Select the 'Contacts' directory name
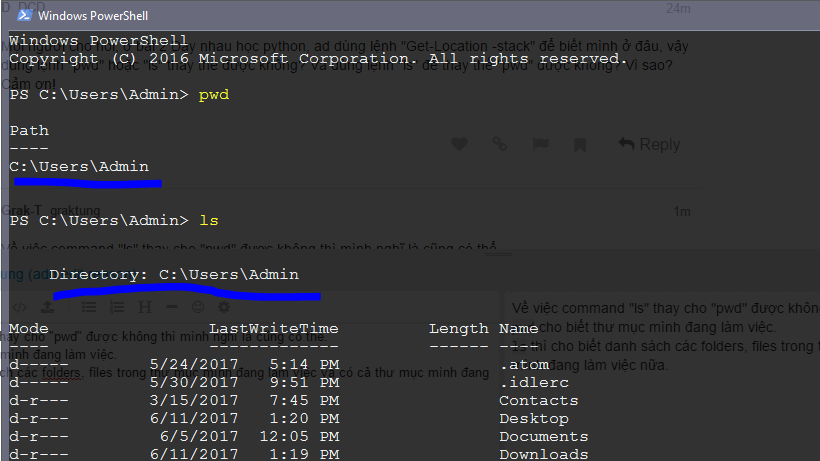 click(x=539, y=400)
